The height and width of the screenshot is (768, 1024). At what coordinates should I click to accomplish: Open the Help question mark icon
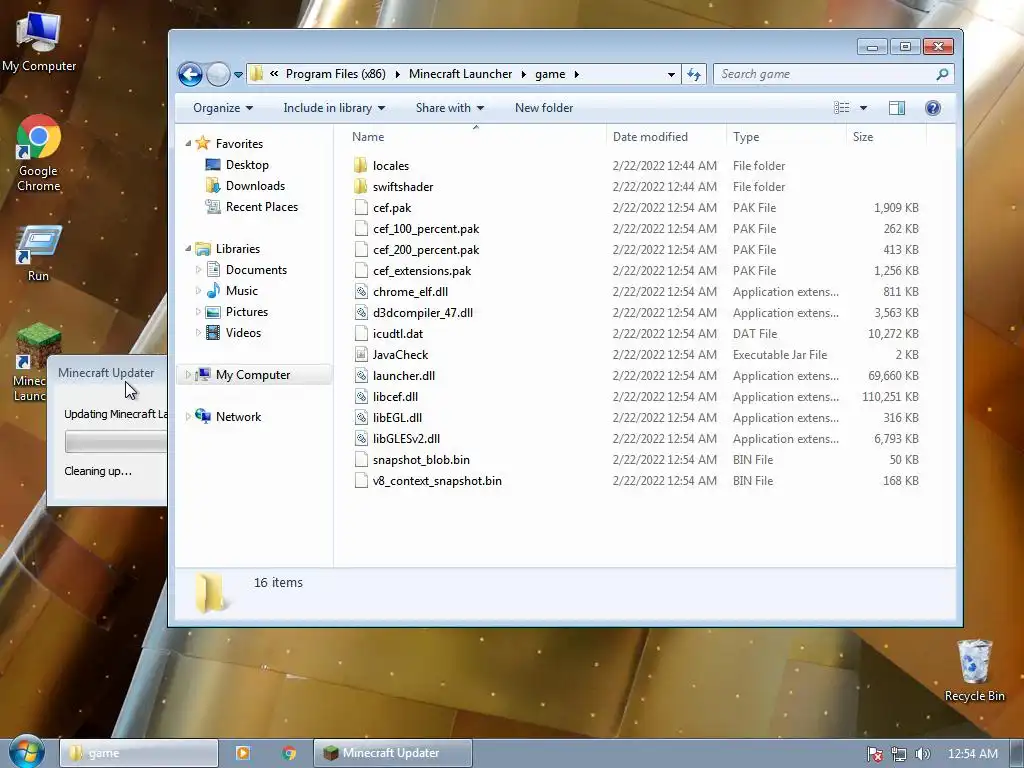click(933, 108)
